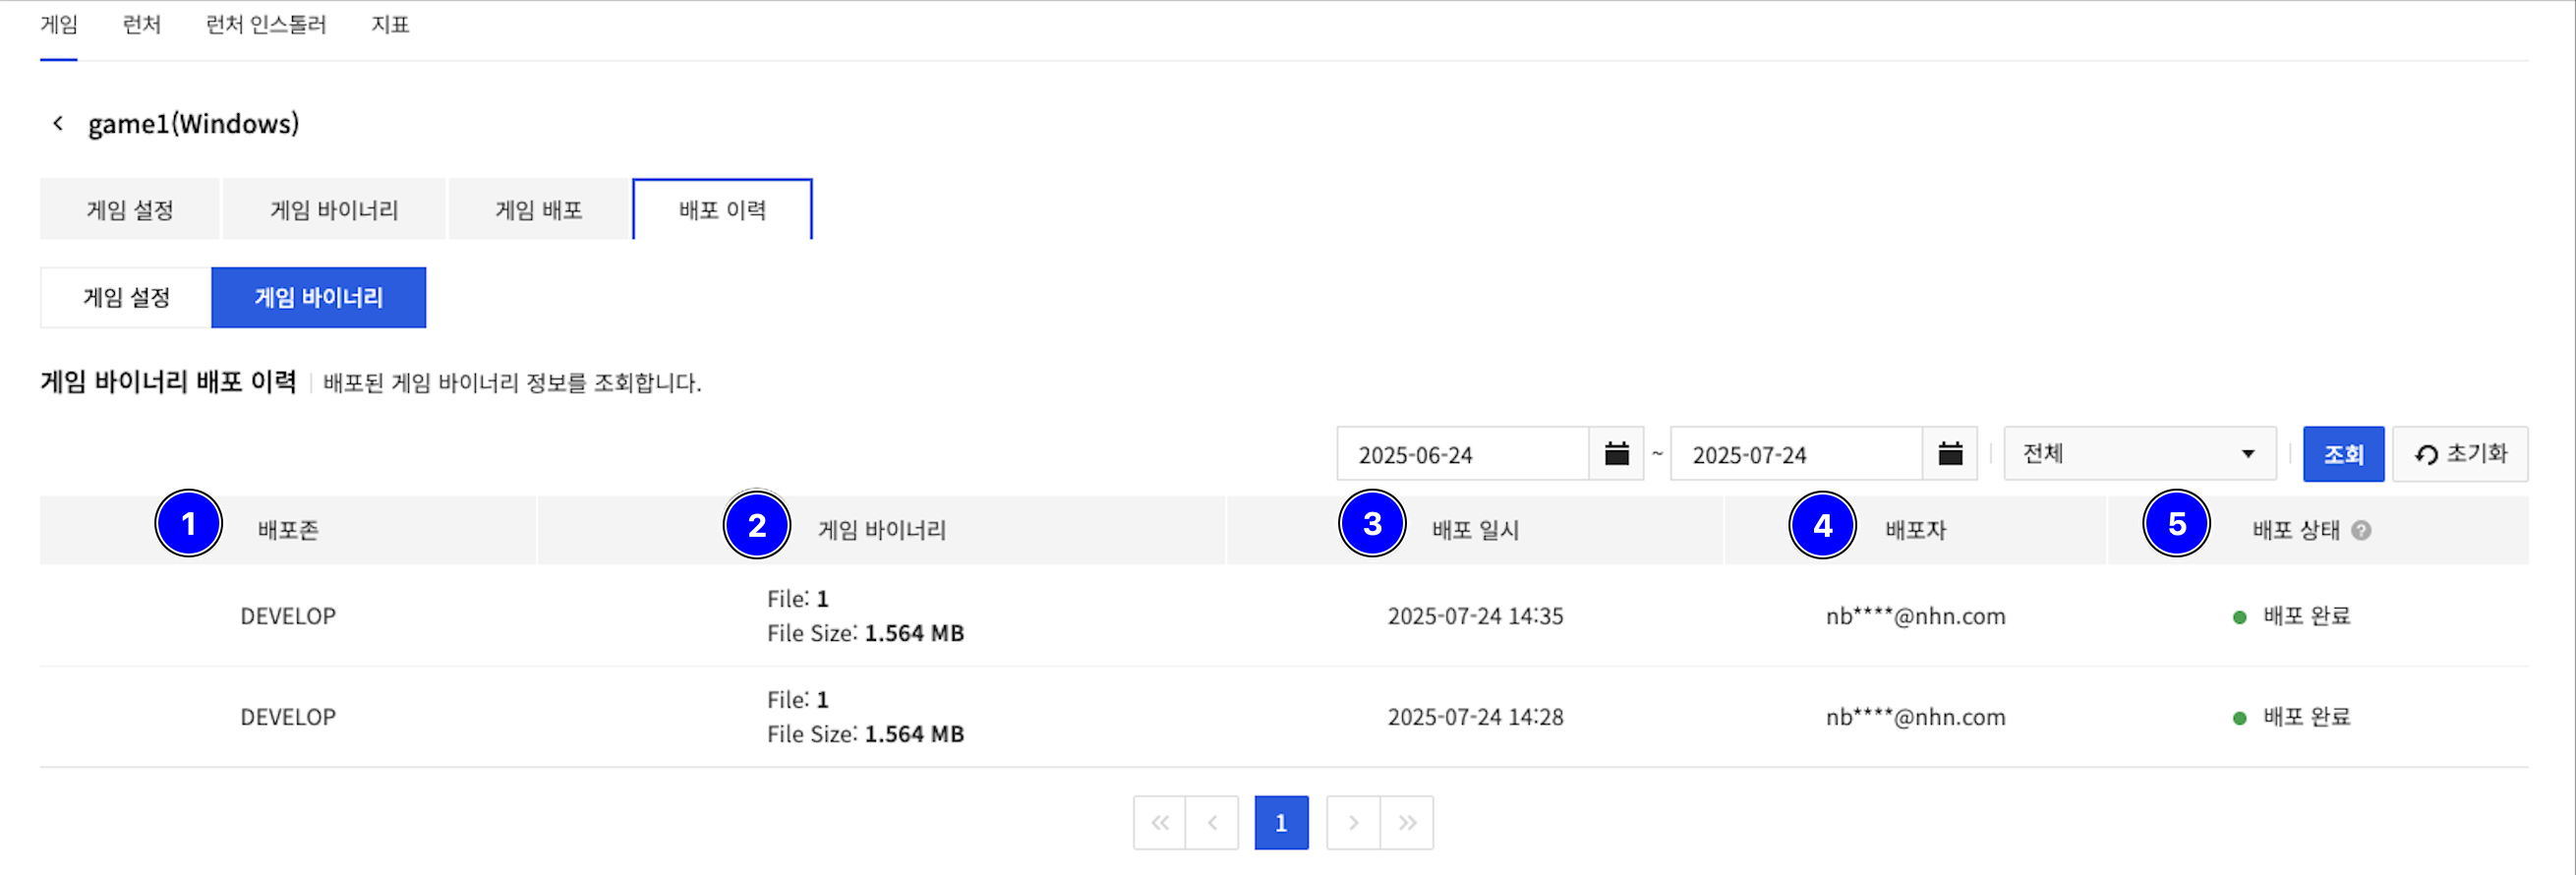Open the 런처 인스톨러 top menu tab

tap(266, 25)
